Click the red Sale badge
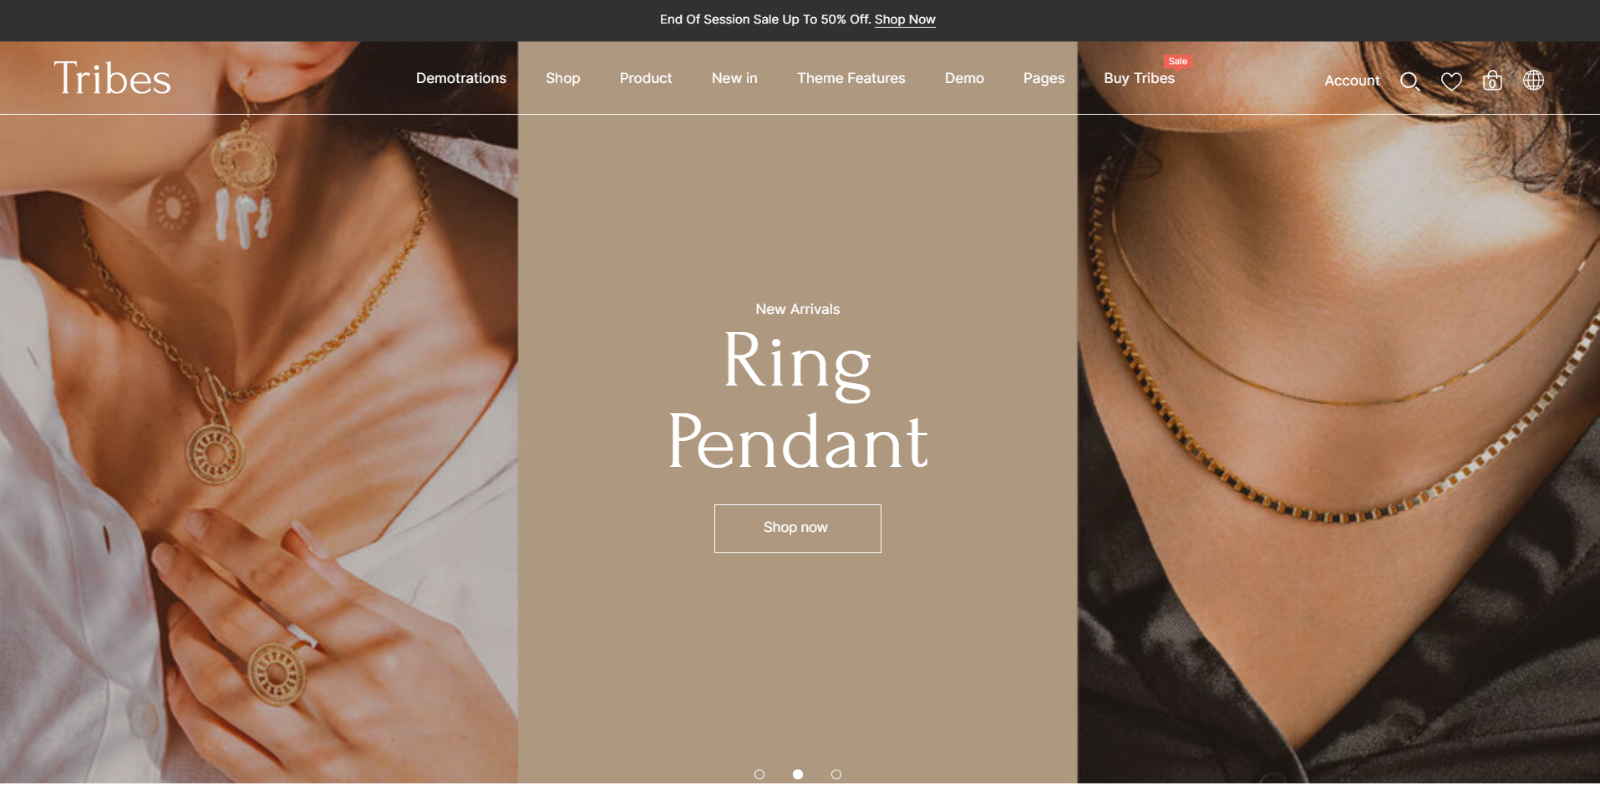 [1178, 61]
